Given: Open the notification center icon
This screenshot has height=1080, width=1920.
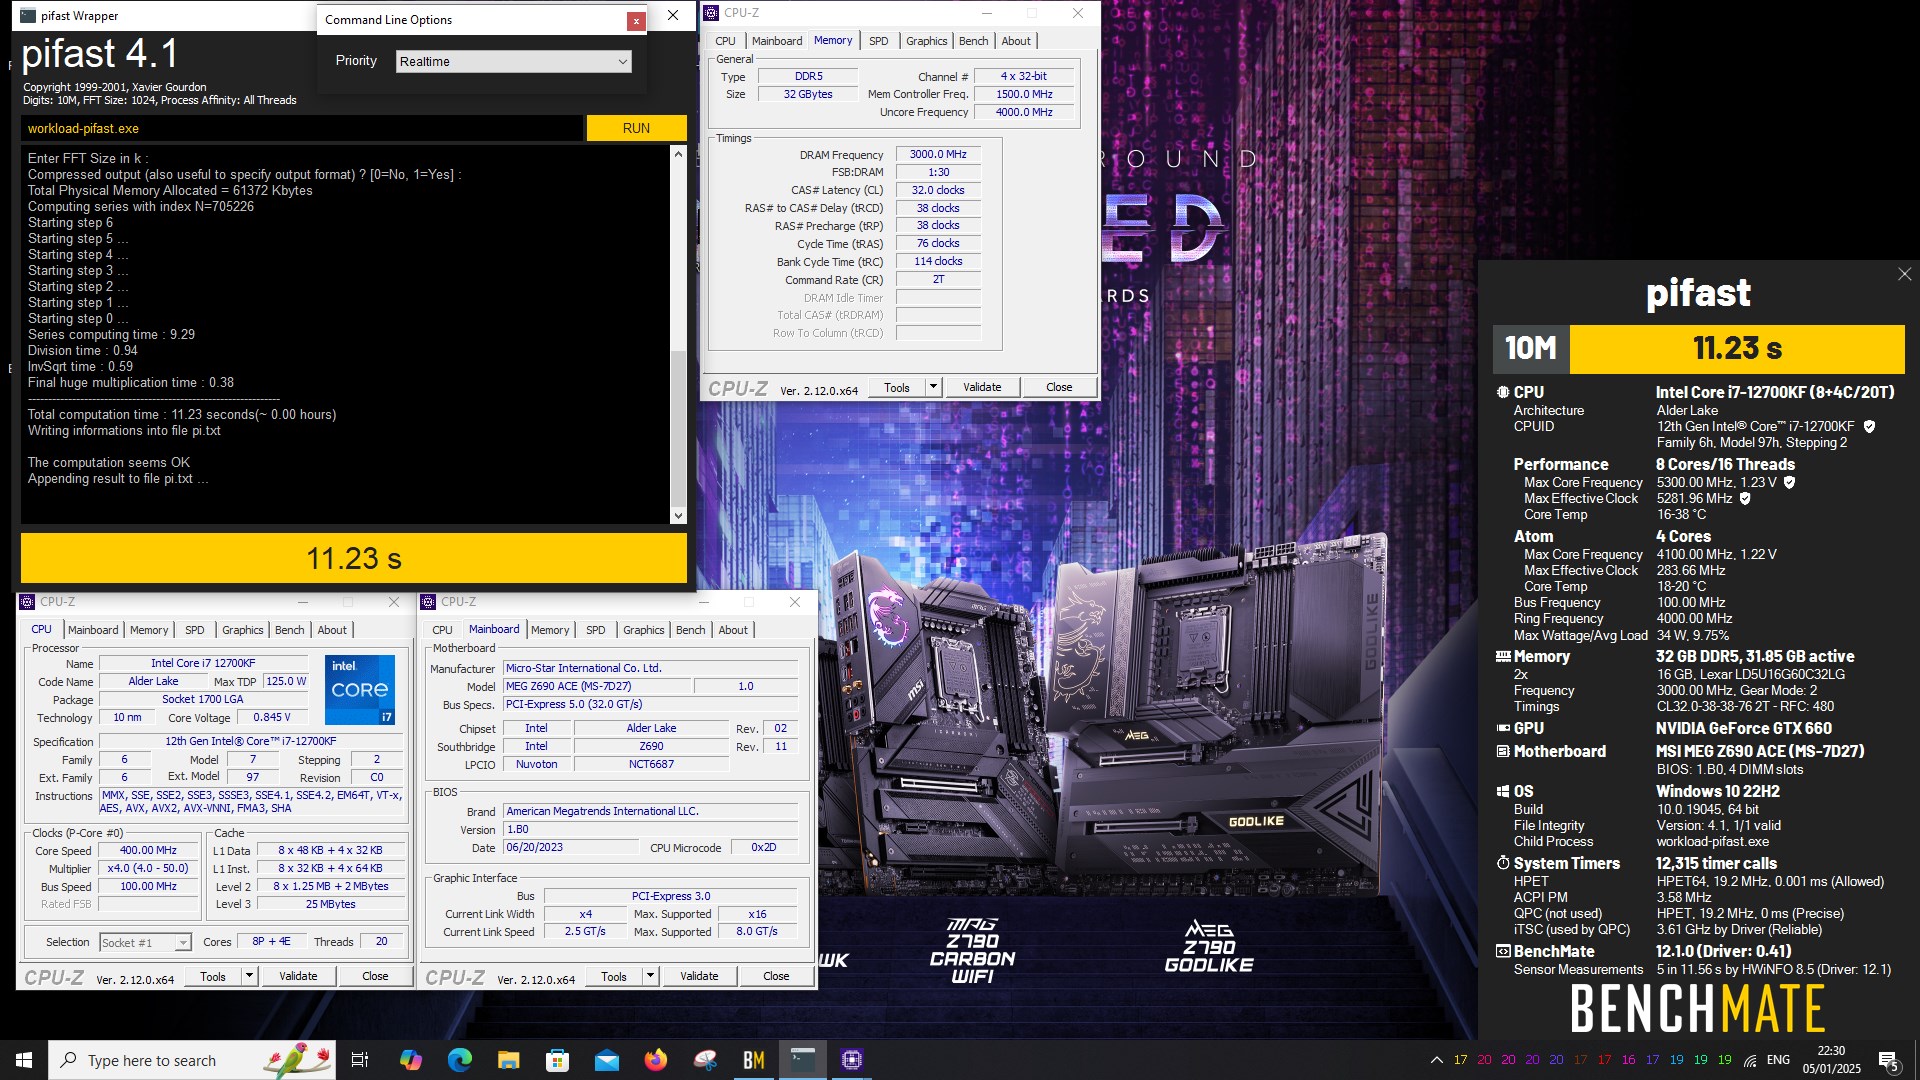Looking at the screenshot, I should pyautogui.click(x=1888, y=1060).
